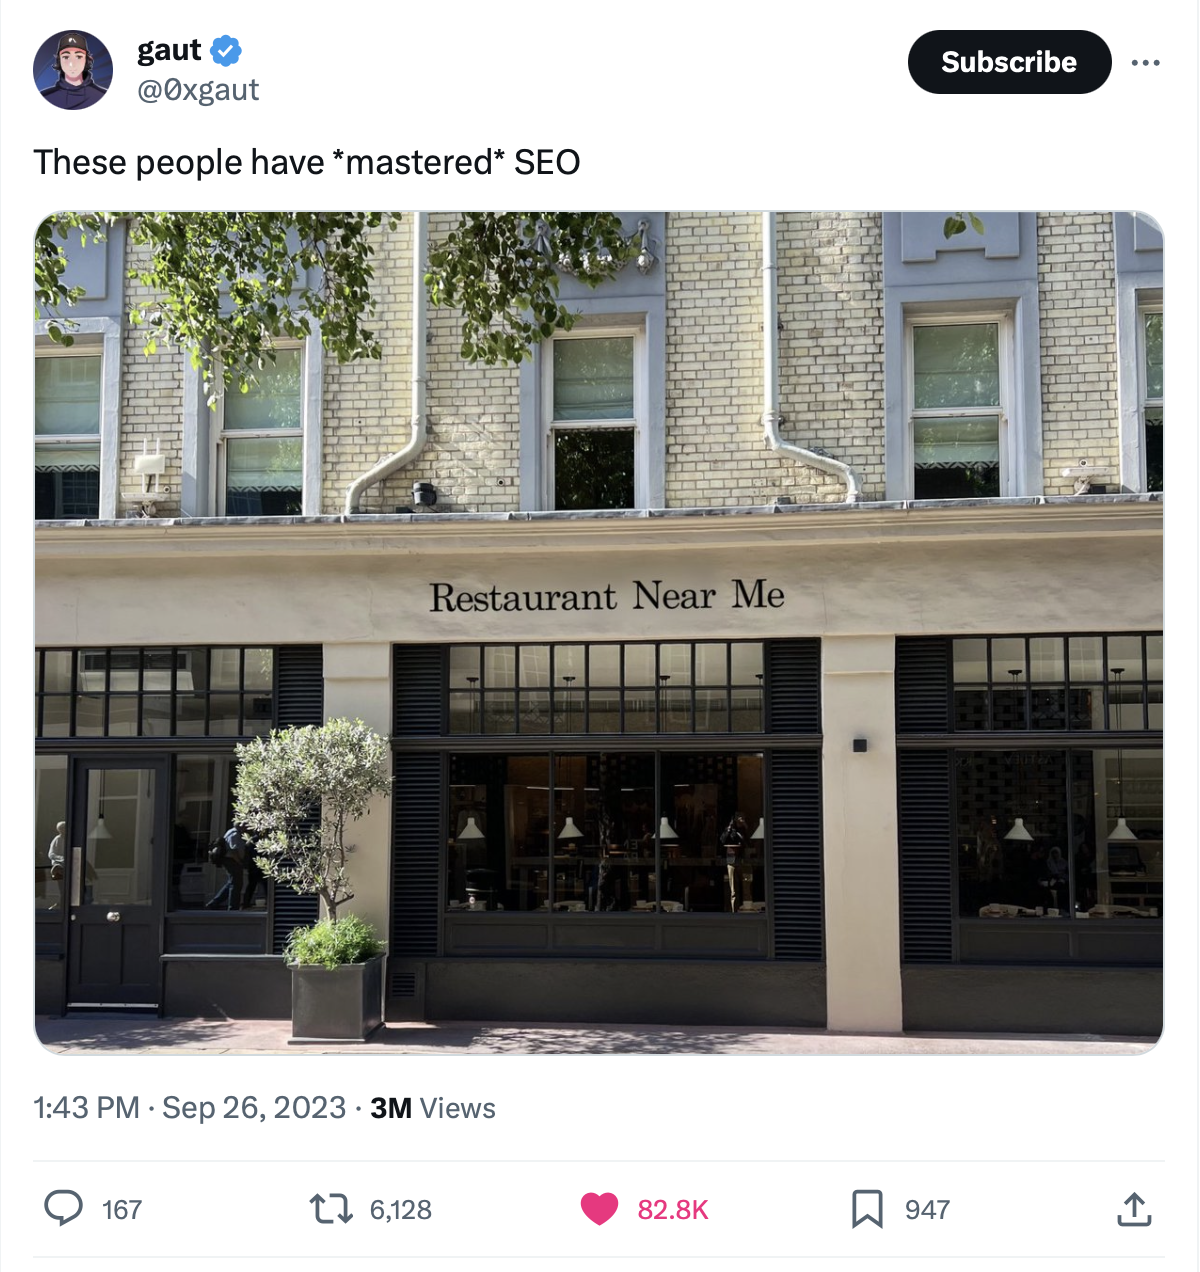Click the 947 bookmarks count
The height and width of the screenshot is (1272, 1200).
[x=927, y=1210]
